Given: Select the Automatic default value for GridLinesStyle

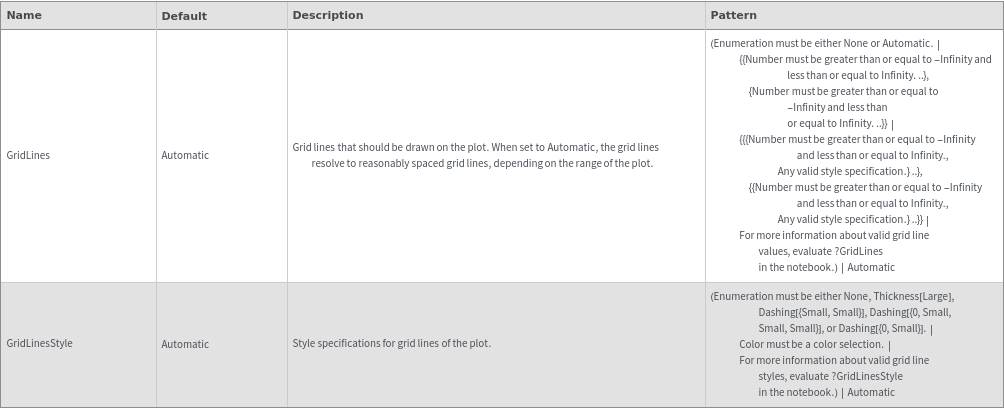Looking at the screenshot, I should (185, 344).
